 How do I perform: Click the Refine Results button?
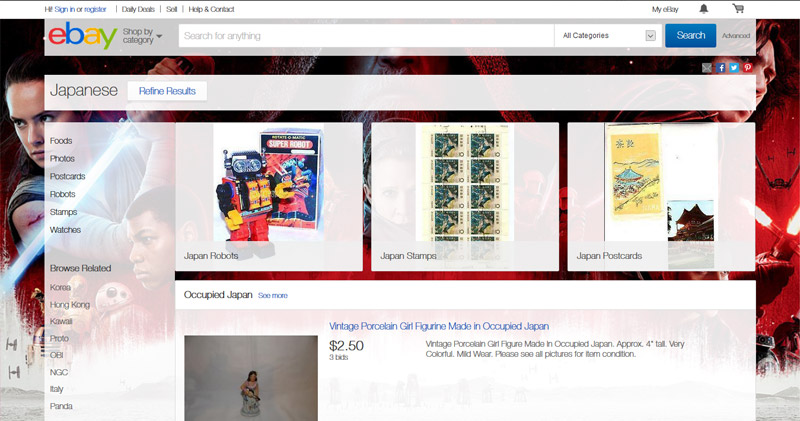(x=167, y=91)
